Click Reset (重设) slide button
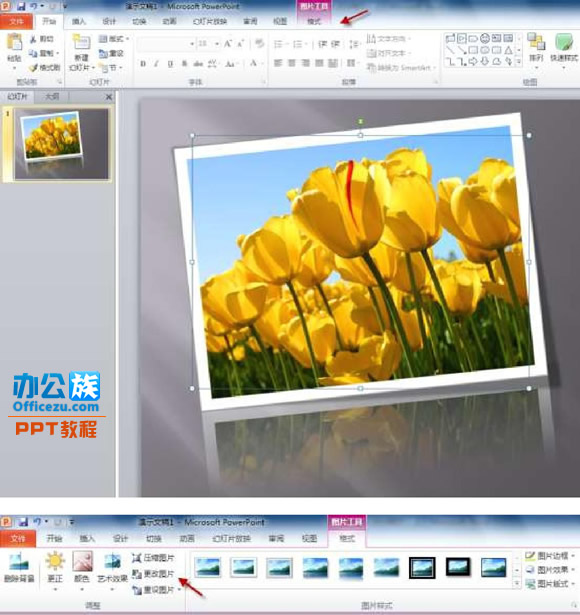This screenshot has height=615, width=580. pyautogui.click(x=112, y=53)
